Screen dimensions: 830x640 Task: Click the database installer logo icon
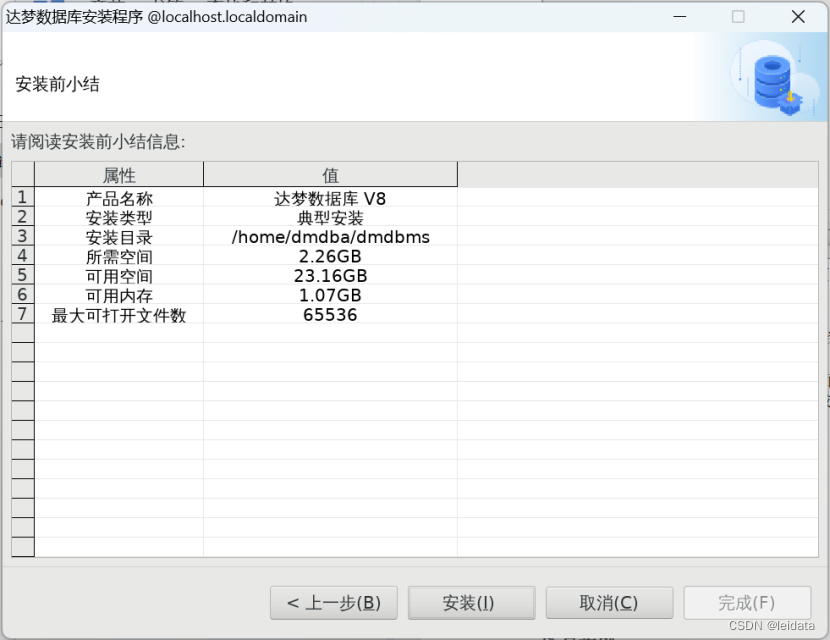pyautogui.click(x=776, y=79)
